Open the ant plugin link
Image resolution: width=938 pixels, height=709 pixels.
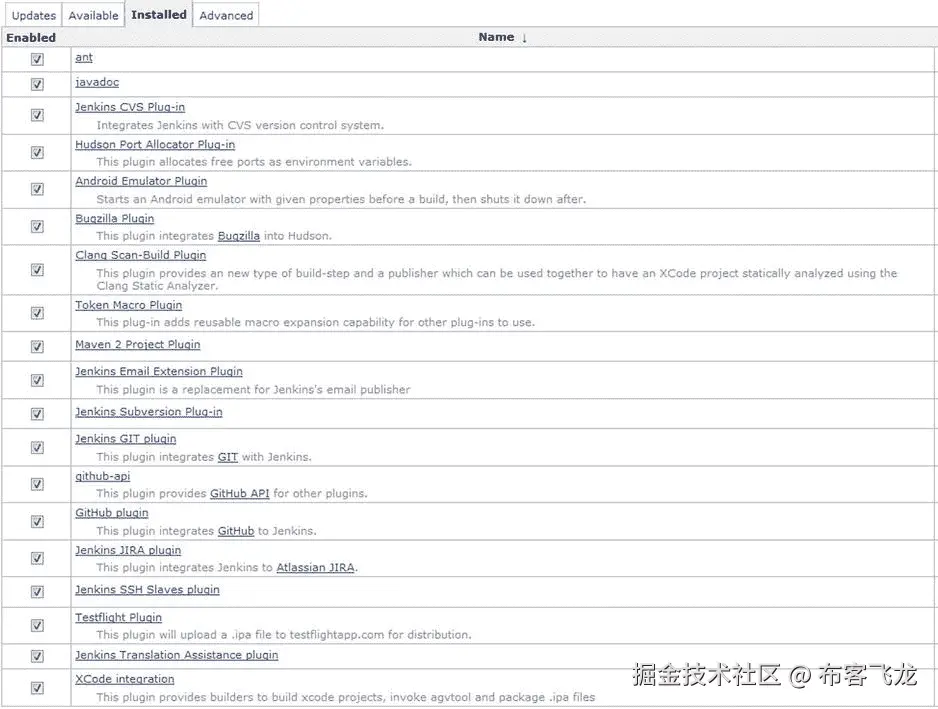tap(84, 57)
